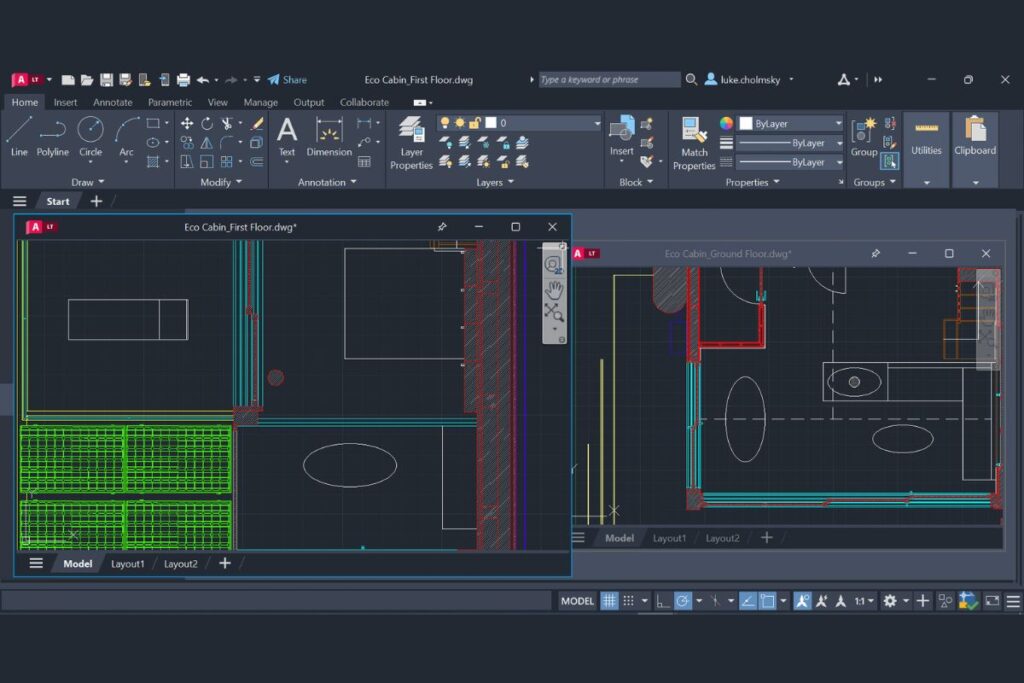Screen dimensions: 1024x683
Task: Toggle the drawing grid display in status bar
Action: (x=609, y=601)
